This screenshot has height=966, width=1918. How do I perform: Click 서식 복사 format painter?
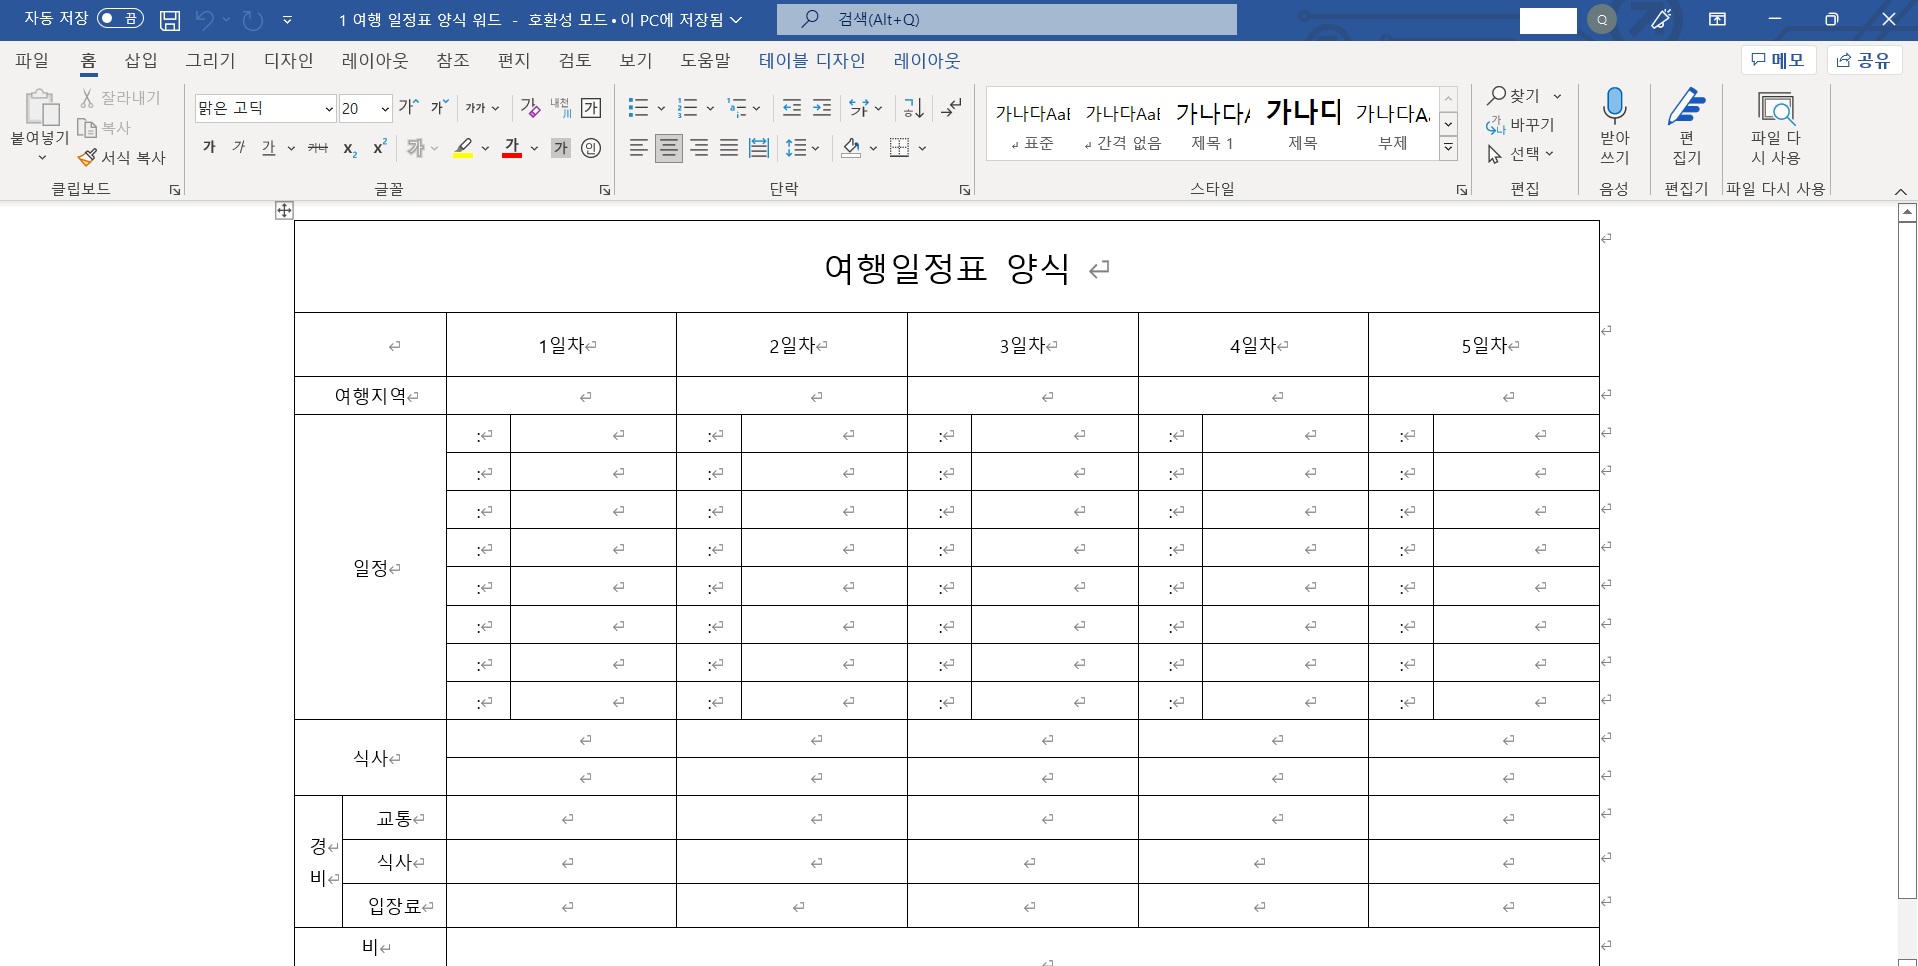(122, 157)
